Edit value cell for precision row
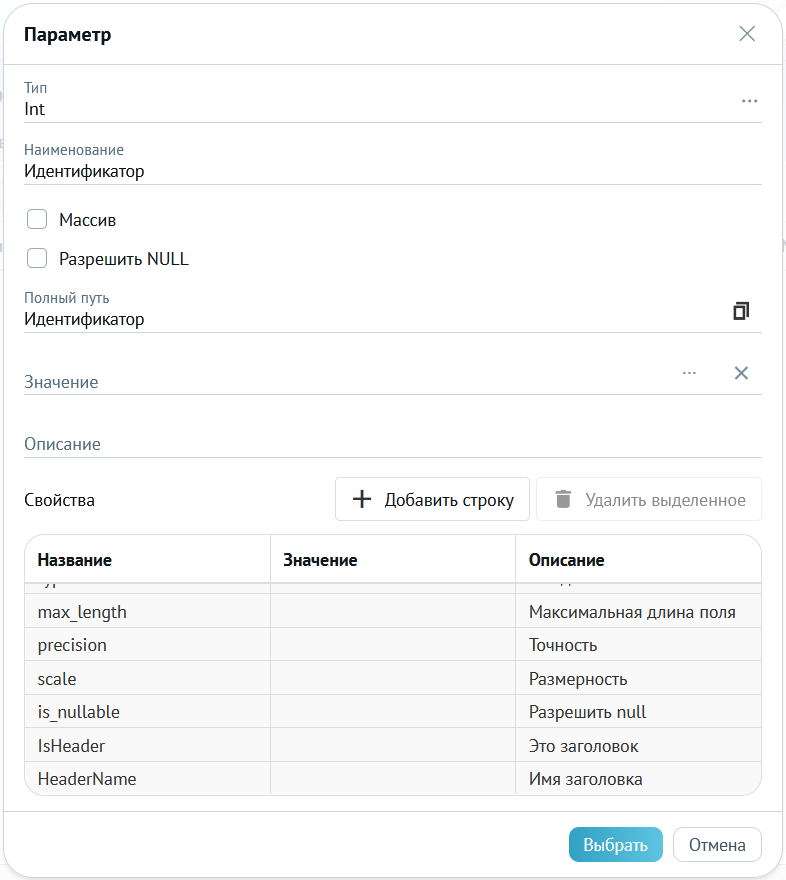This screenshot has height=880, width=786. click(393, 645)
